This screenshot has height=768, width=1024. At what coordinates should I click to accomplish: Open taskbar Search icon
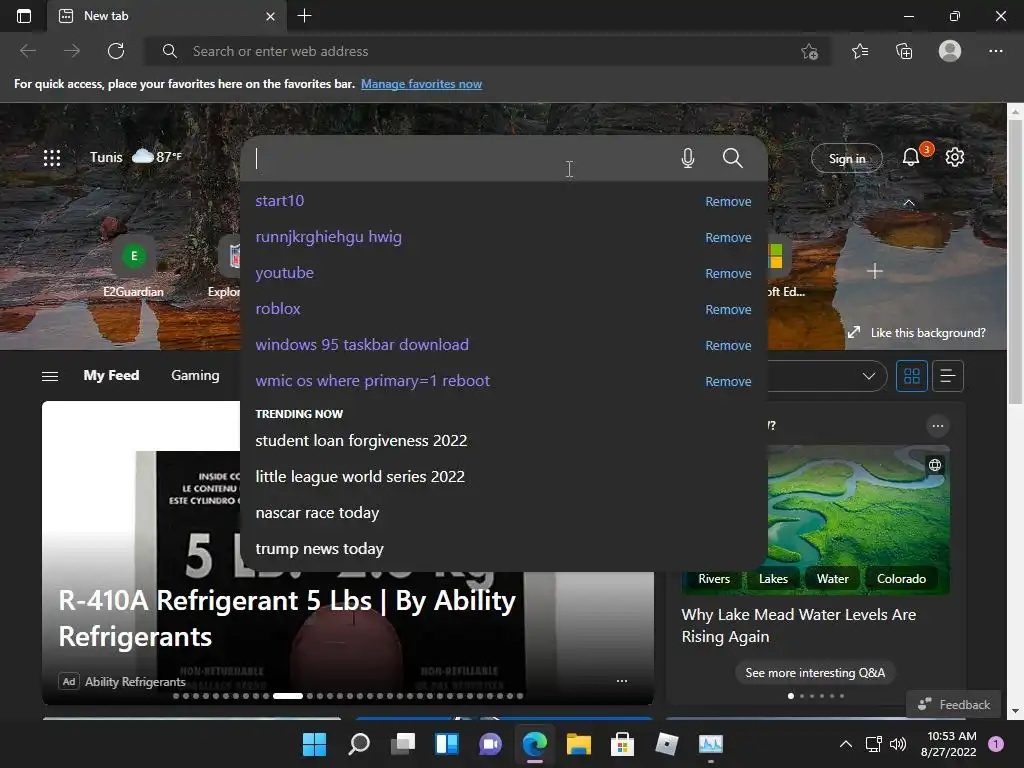pos(359,744)
